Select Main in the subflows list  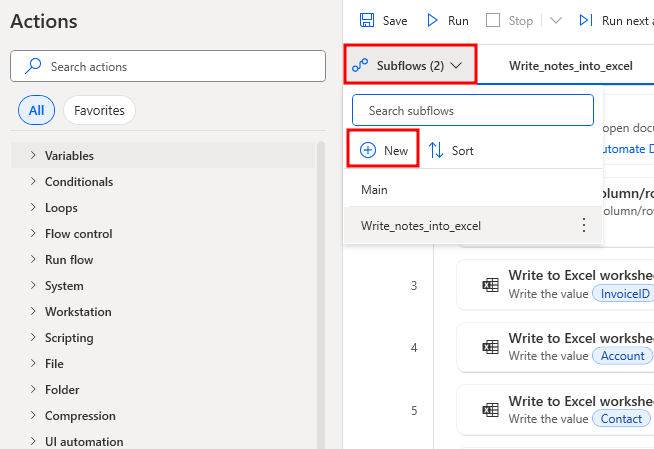[473, 190]
